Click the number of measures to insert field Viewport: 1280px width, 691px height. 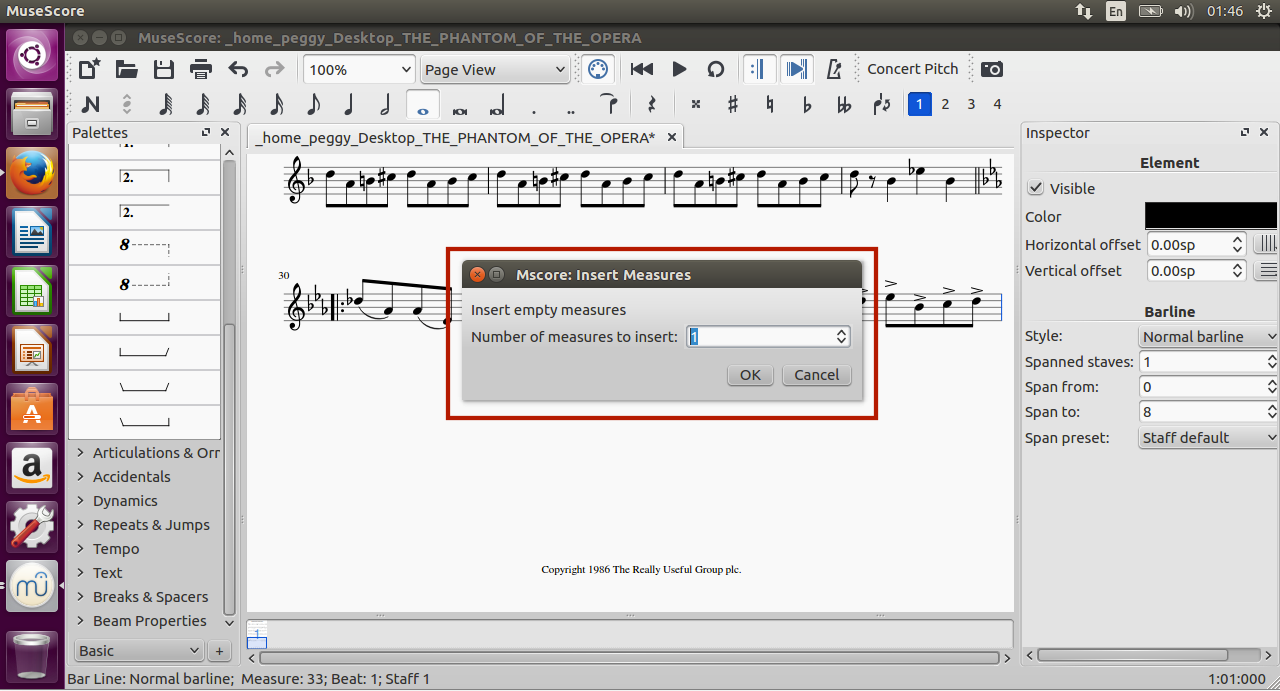(x=768, y=337)
